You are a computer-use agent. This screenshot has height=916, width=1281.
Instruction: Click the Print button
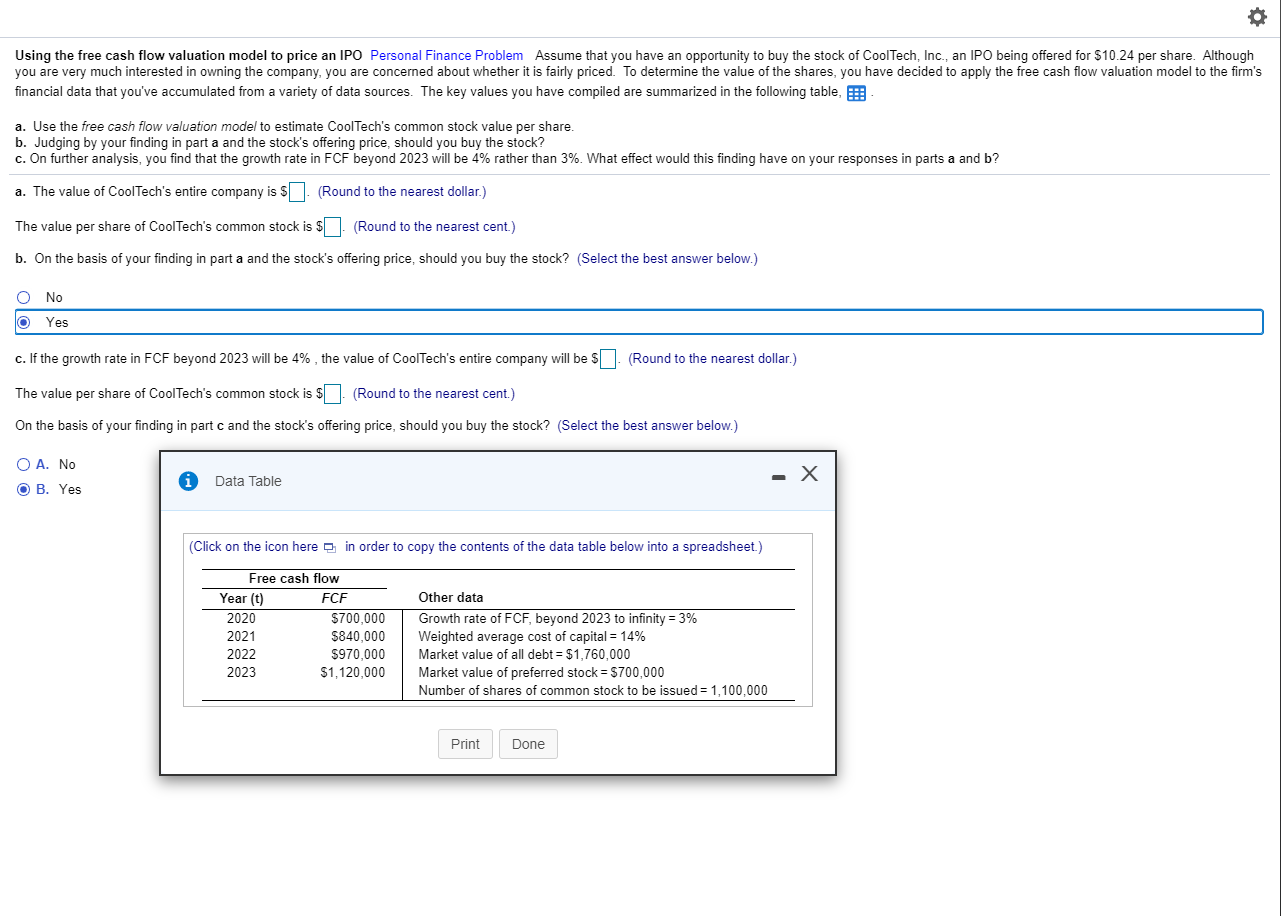click(465, 744)
